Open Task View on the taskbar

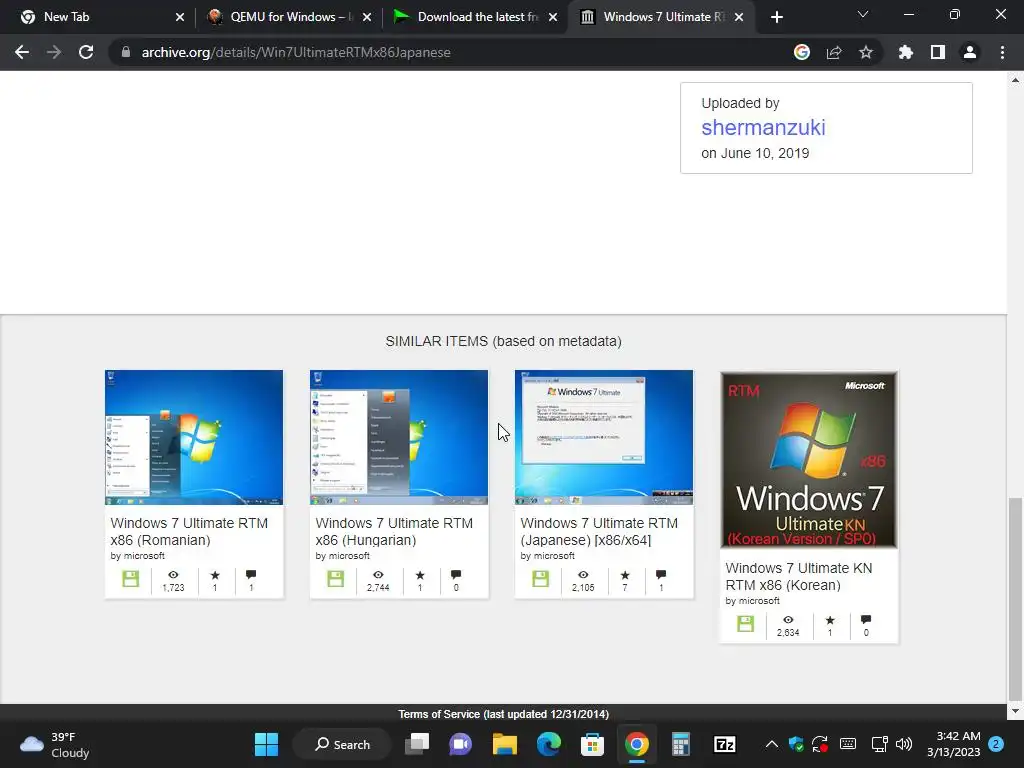click(x=417, y=744)
